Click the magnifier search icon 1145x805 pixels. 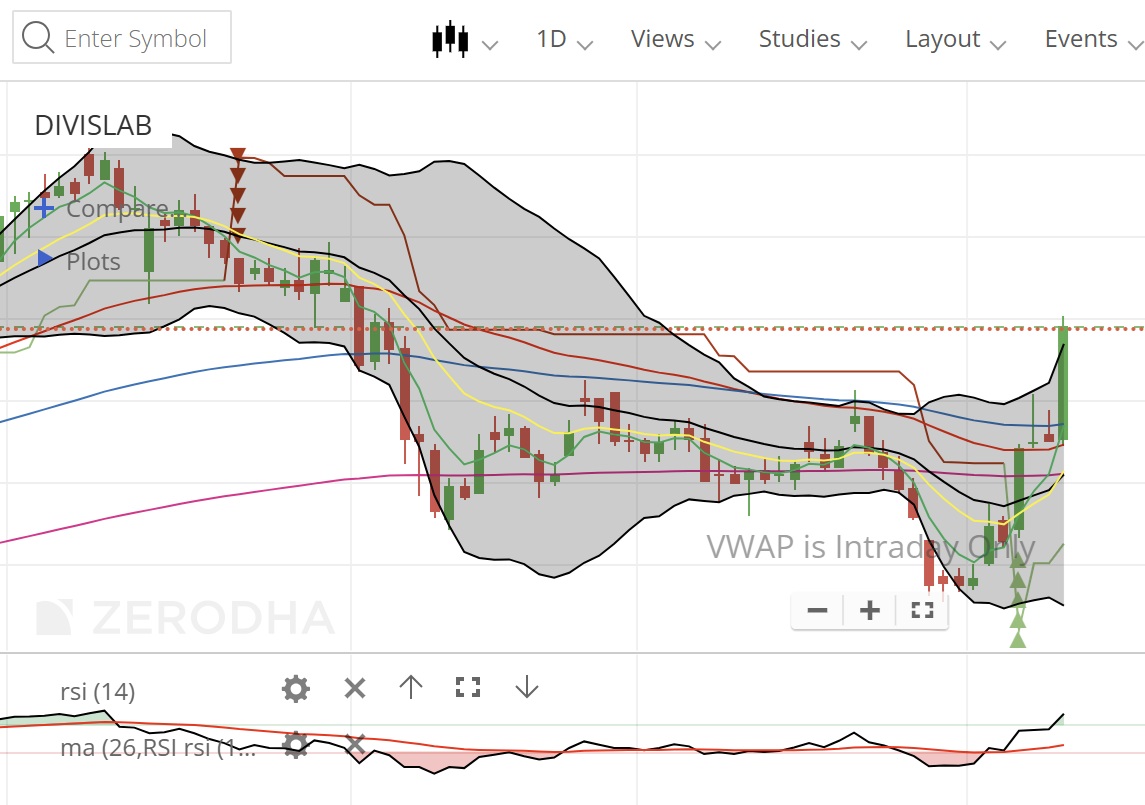[37, 37]
